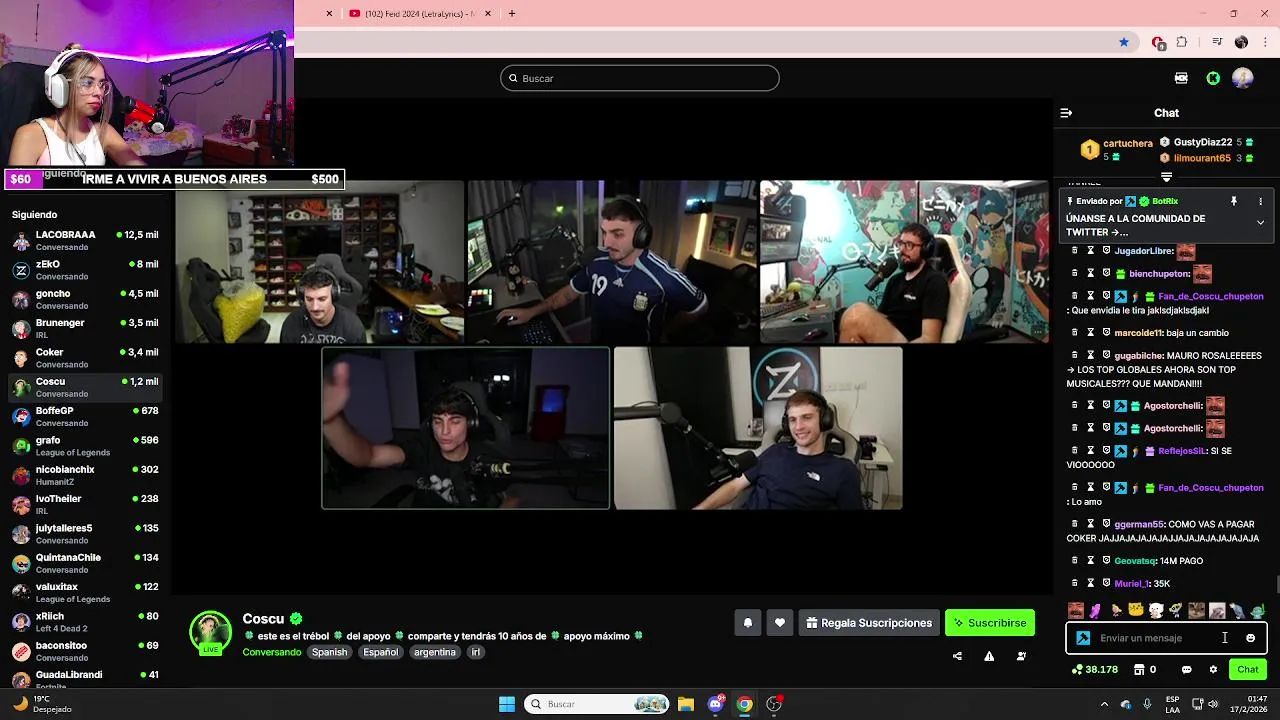Viewport: 1280px width, 720px height.
Task: Open the pinned message three-dot menu
Action: pos(1260,201)
